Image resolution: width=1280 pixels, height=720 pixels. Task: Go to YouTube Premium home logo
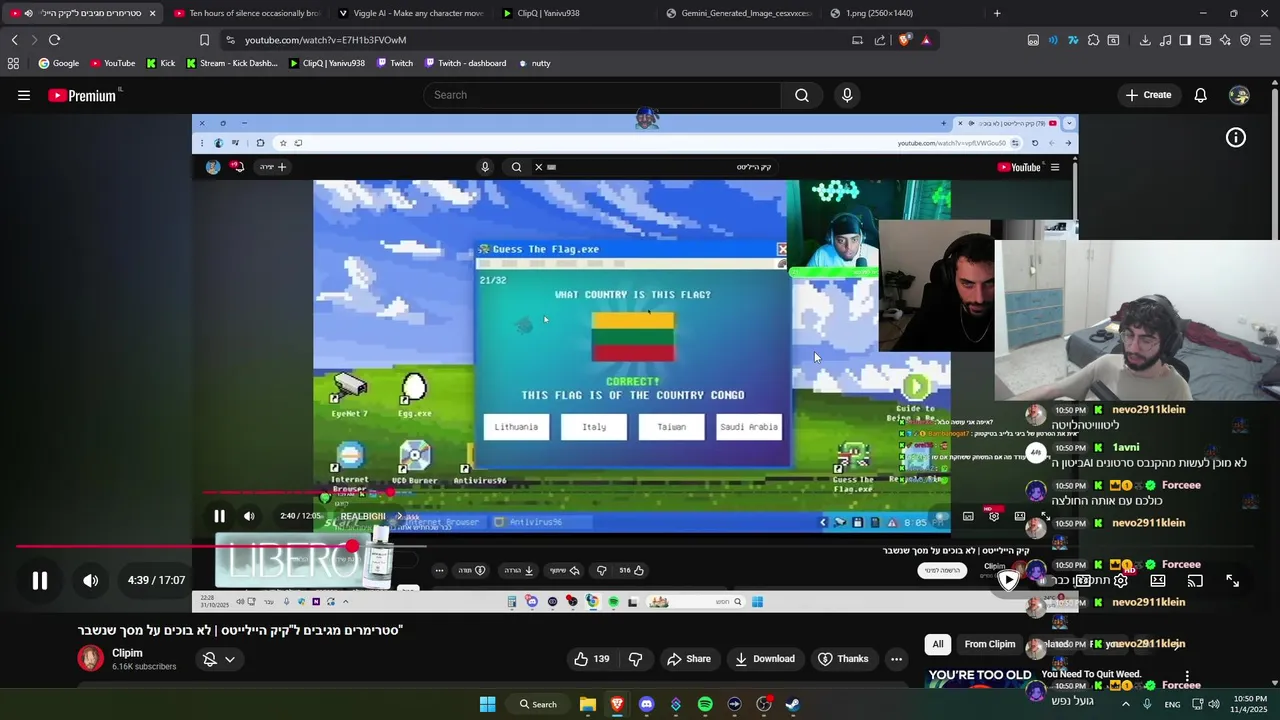click(x=83, y=95)
